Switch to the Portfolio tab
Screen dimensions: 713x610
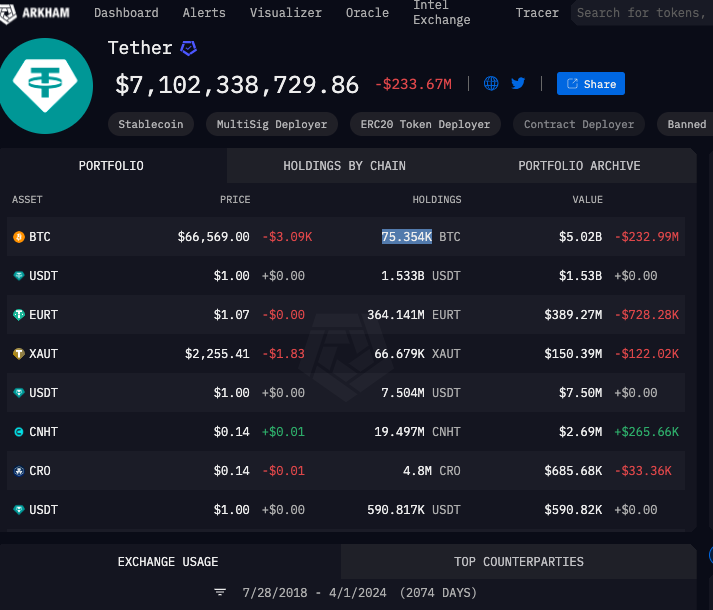click(111, 166)
